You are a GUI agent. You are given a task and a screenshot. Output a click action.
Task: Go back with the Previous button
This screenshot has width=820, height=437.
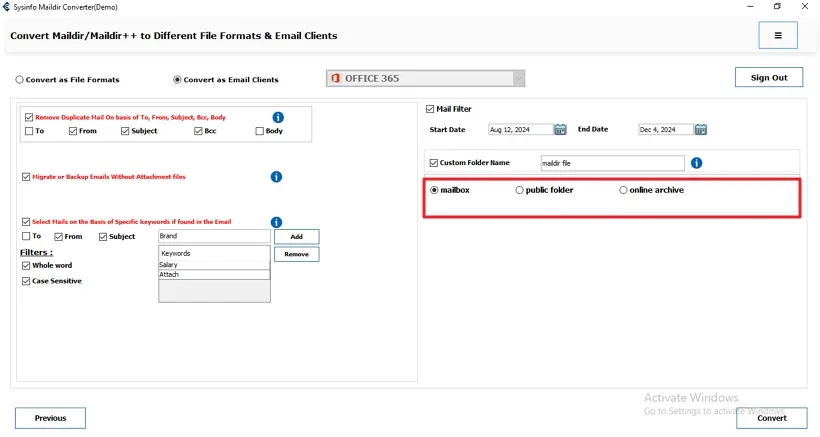[x=50, y=418]
